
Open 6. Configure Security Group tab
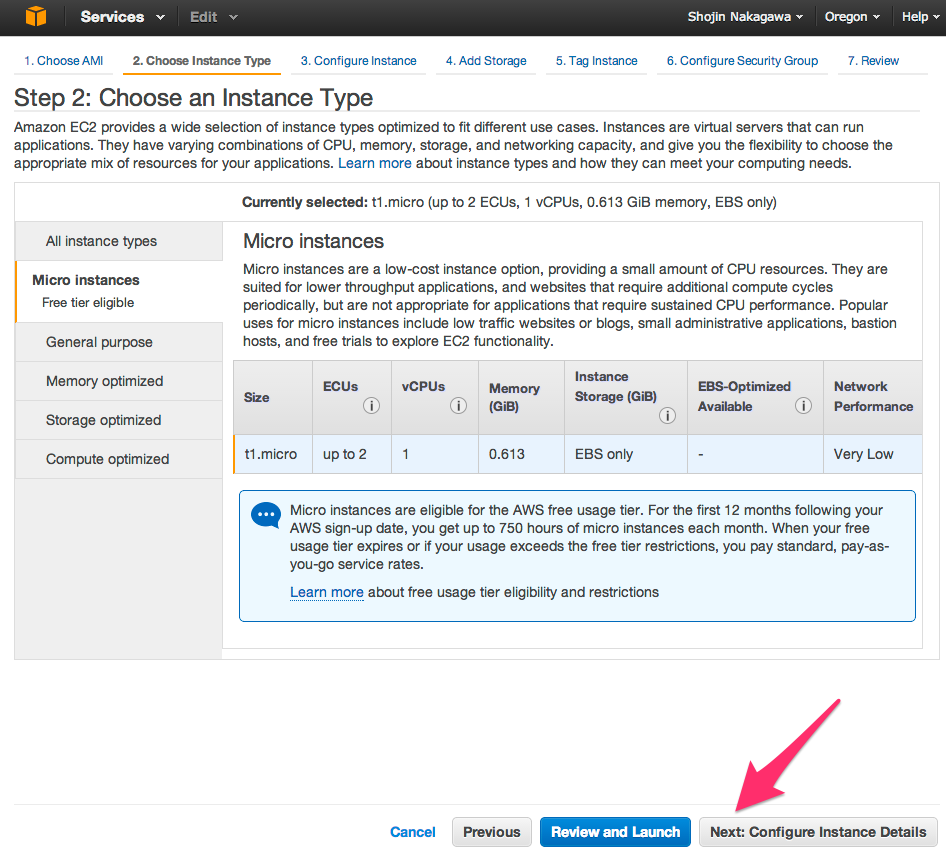[x=742, y=61]
